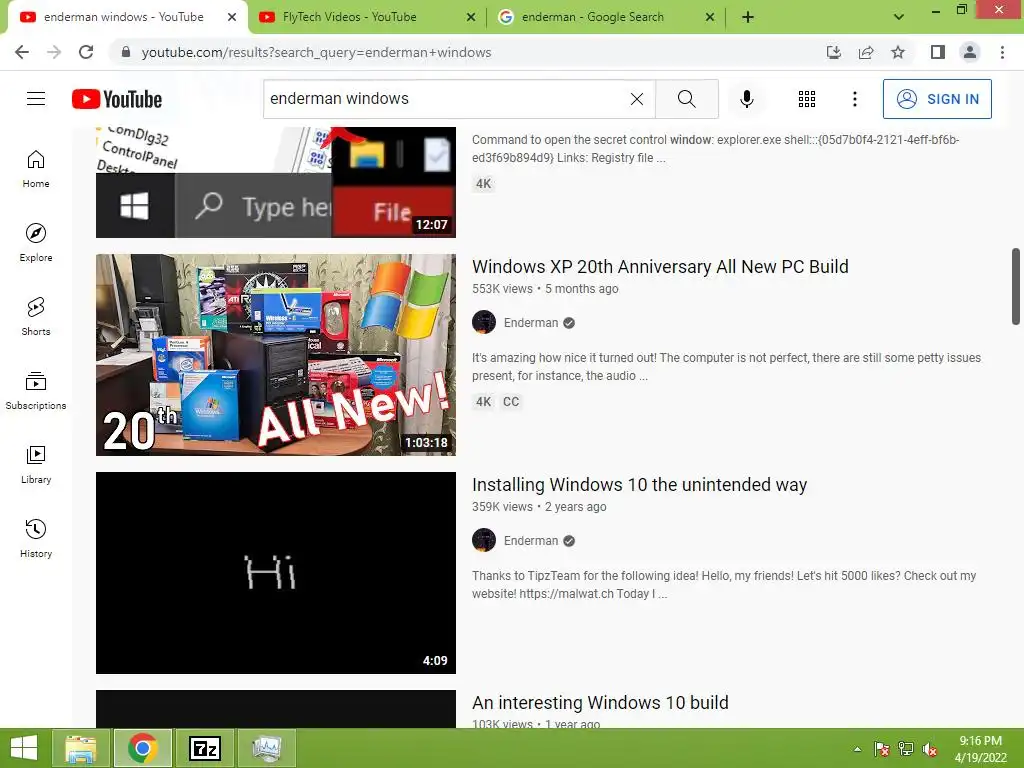The image size is (1024, 768).
Task: Open Explore in the YouTube sidebar
Action: coord(36,242)
